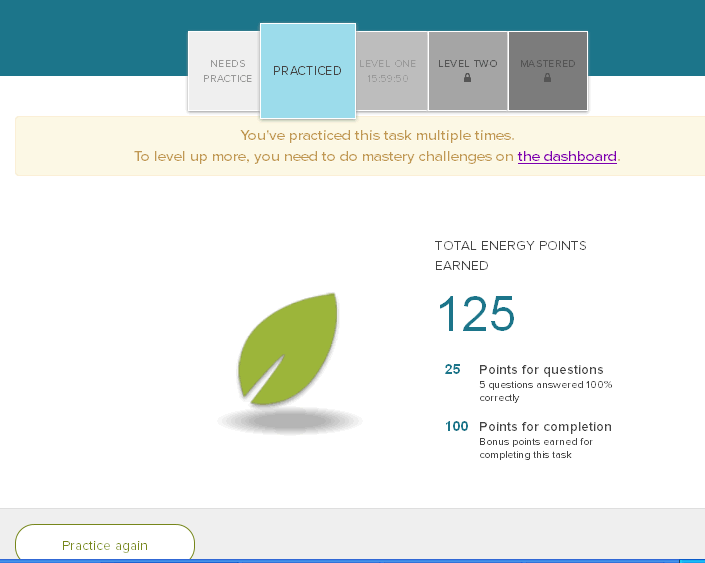Click the 'practiced this task multiple times' message
Screen dimensions: 705x563
(x=377, y=135)
